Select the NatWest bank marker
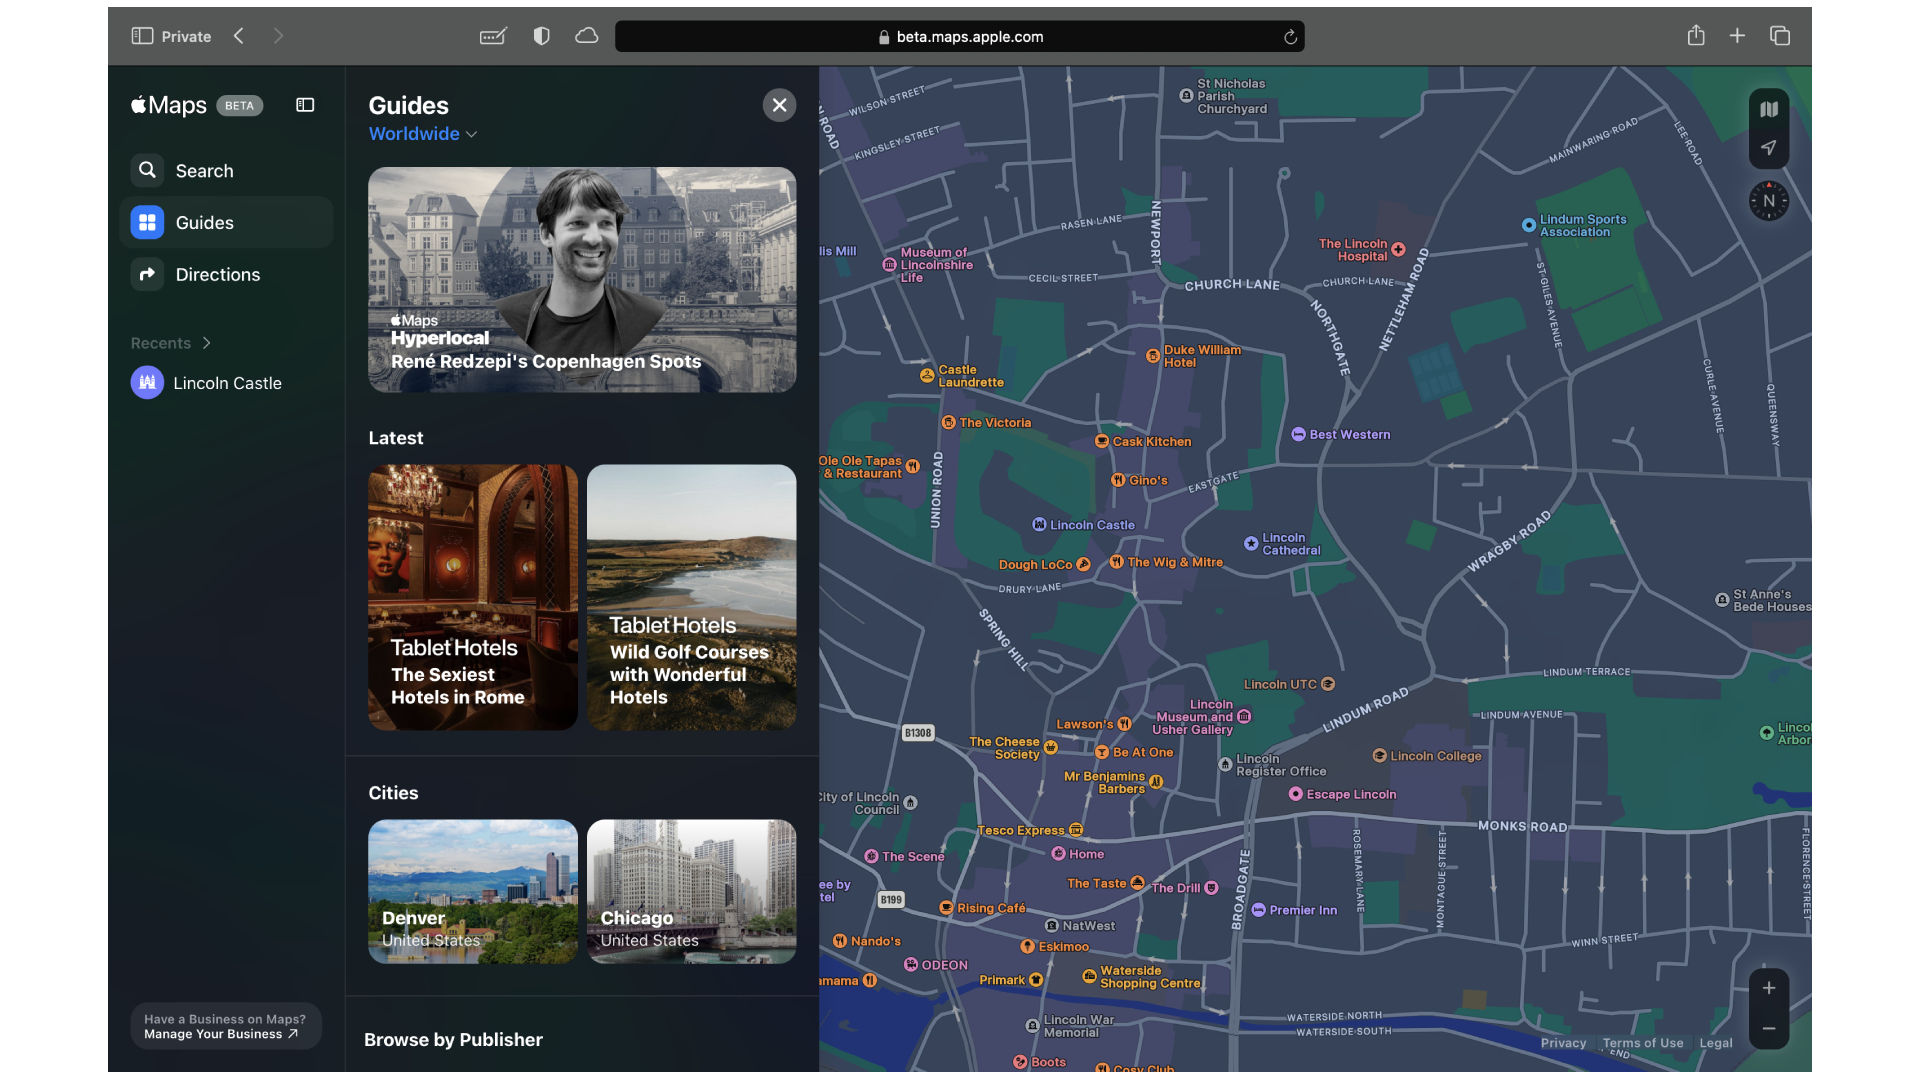Screen dimensions: 1920x1080 [x=1051, y=926]
